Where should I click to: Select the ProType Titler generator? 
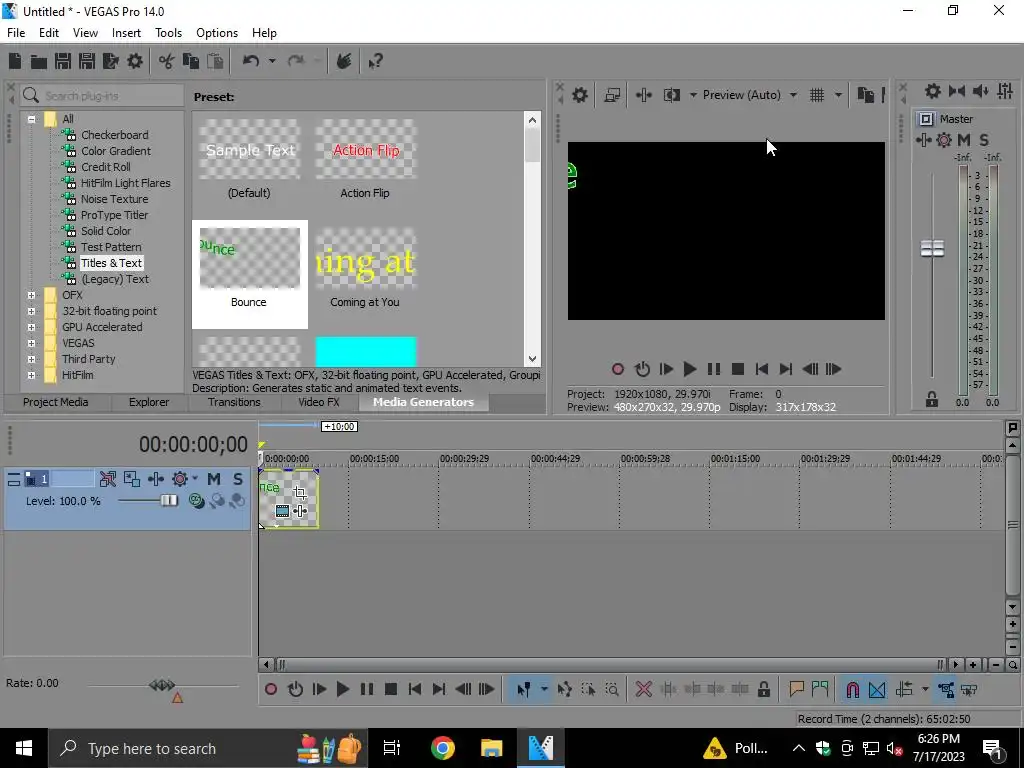[114, 215]
